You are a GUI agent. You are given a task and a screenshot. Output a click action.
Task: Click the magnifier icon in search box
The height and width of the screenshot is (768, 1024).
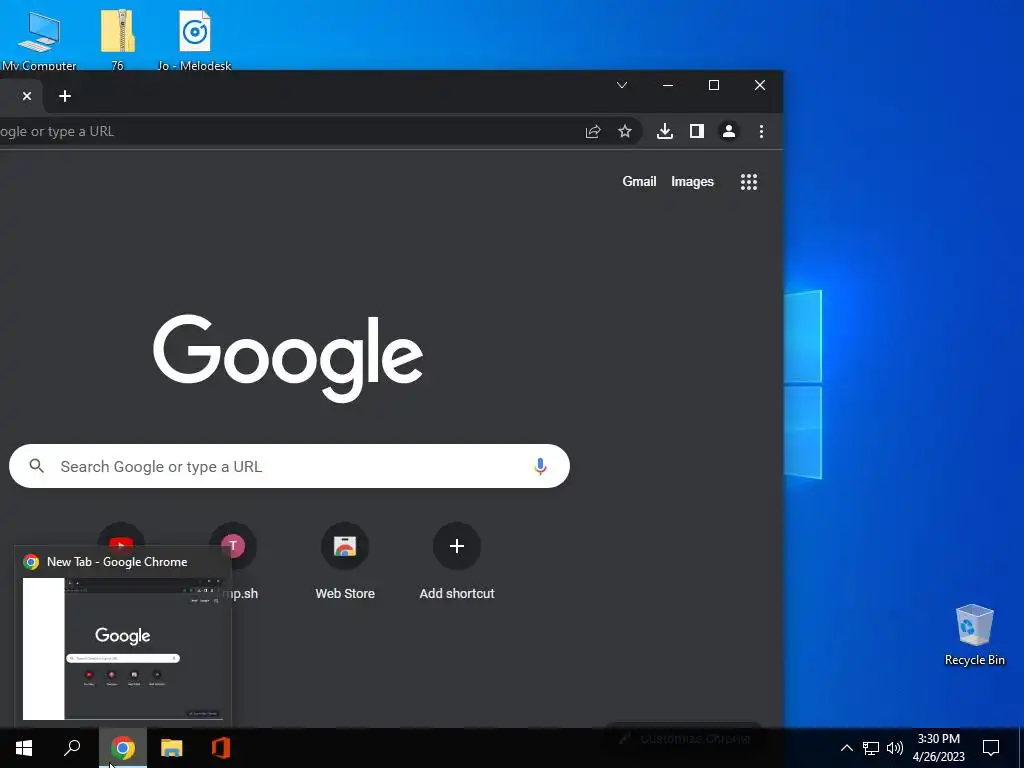coord(37,466)
